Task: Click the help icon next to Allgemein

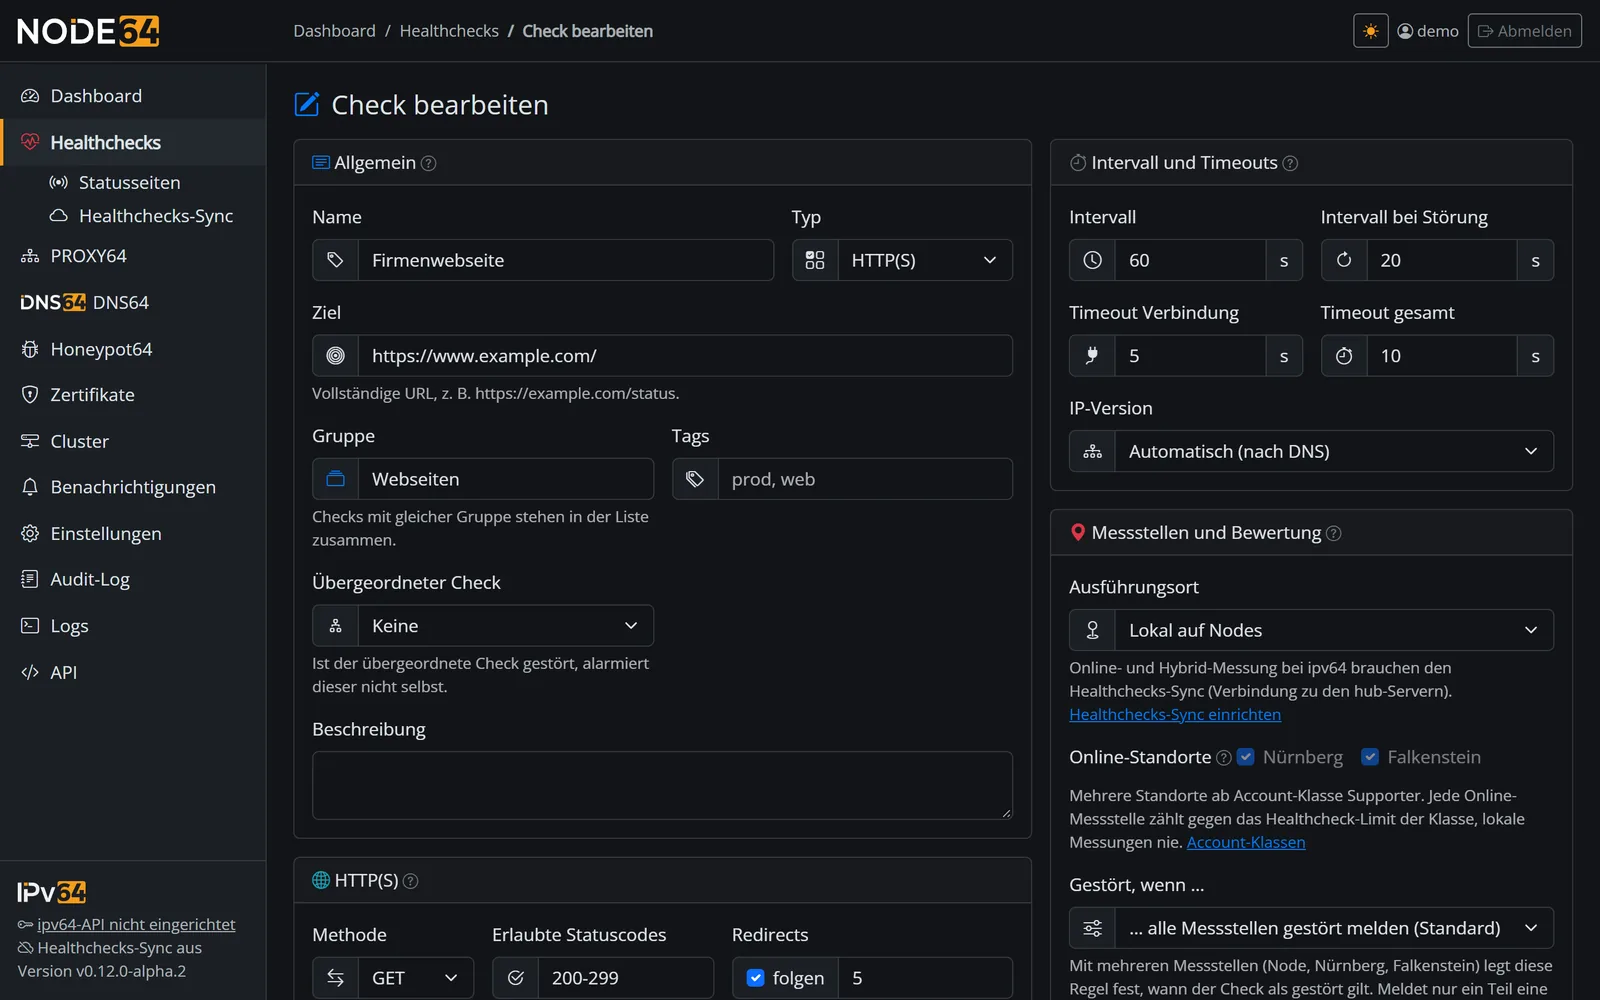Action: [428, 163]
